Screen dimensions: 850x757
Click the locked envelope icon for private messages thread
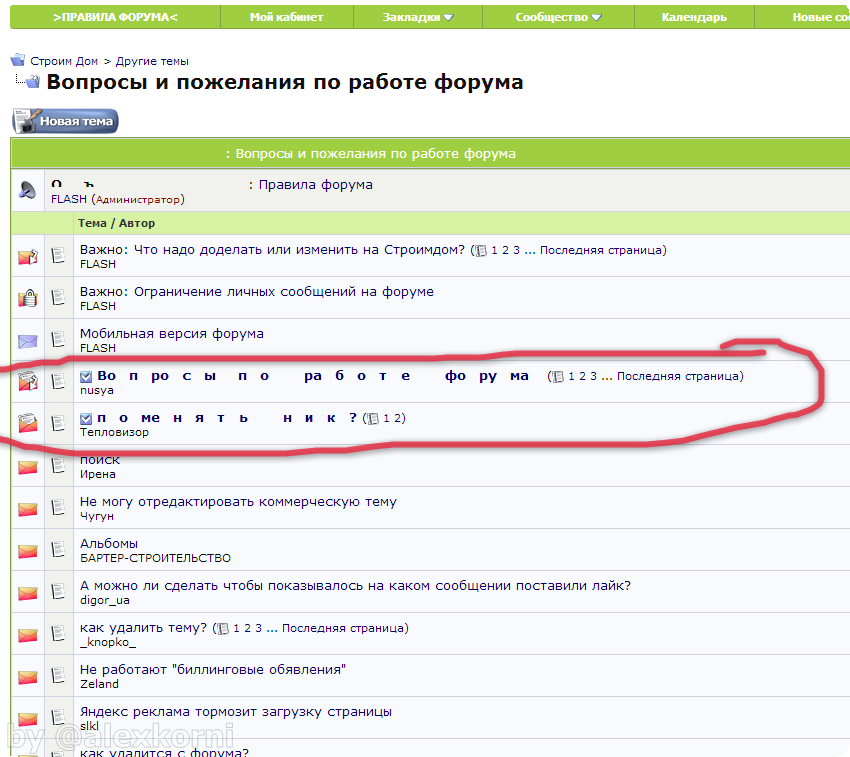[x=28, y=298]
